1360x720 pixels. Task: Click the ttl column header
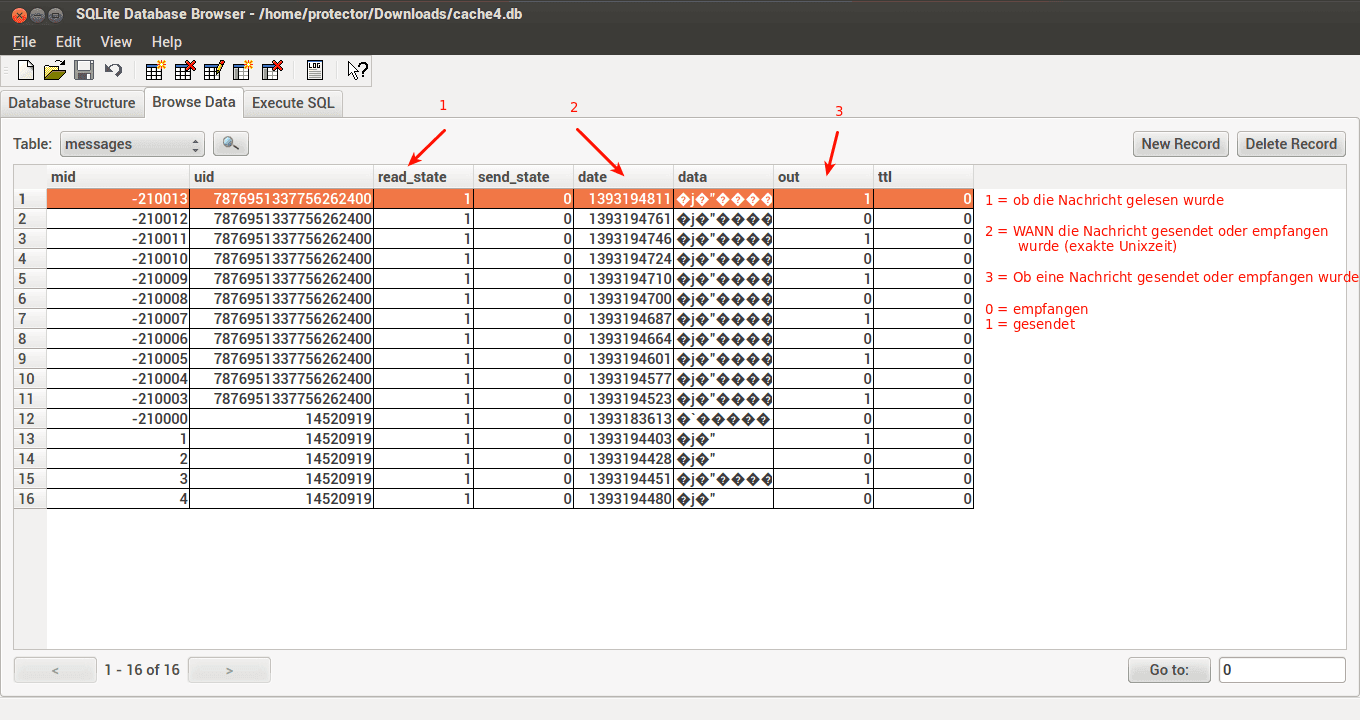[x=924, y=177]
